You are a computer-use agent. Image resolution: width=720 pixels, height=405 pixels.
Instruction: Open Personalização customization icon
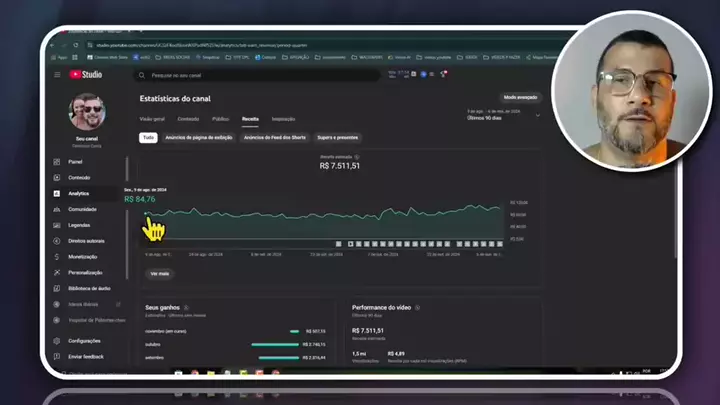click(x=58, y=272)
